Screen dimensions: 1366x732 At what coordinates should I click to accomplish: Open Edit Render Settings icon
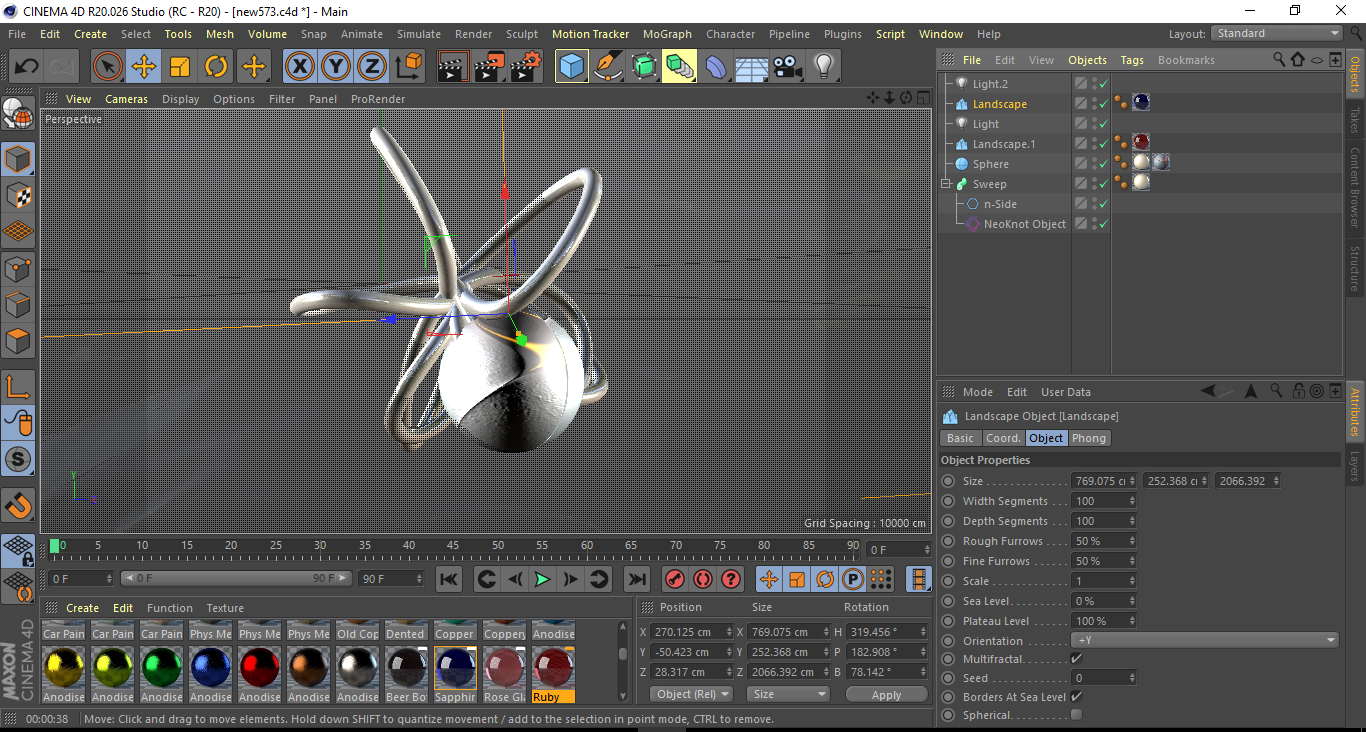click(525, 67)
